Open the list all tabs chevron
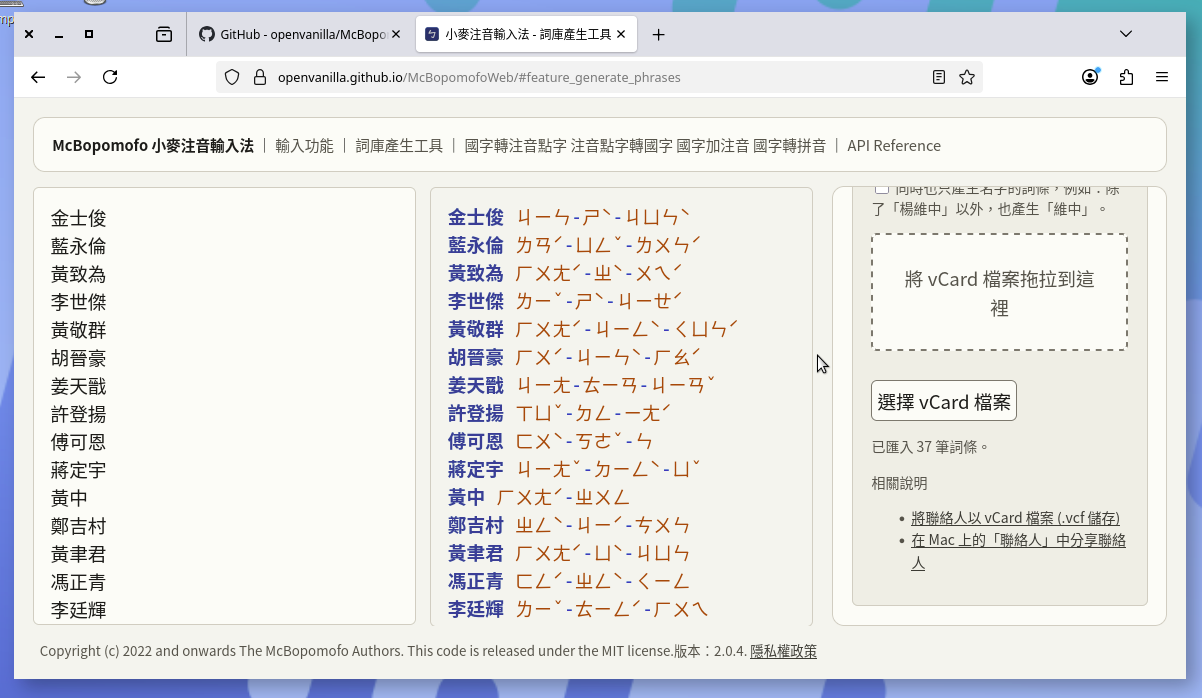The image size is (1202, 698). coord(1126,34)
